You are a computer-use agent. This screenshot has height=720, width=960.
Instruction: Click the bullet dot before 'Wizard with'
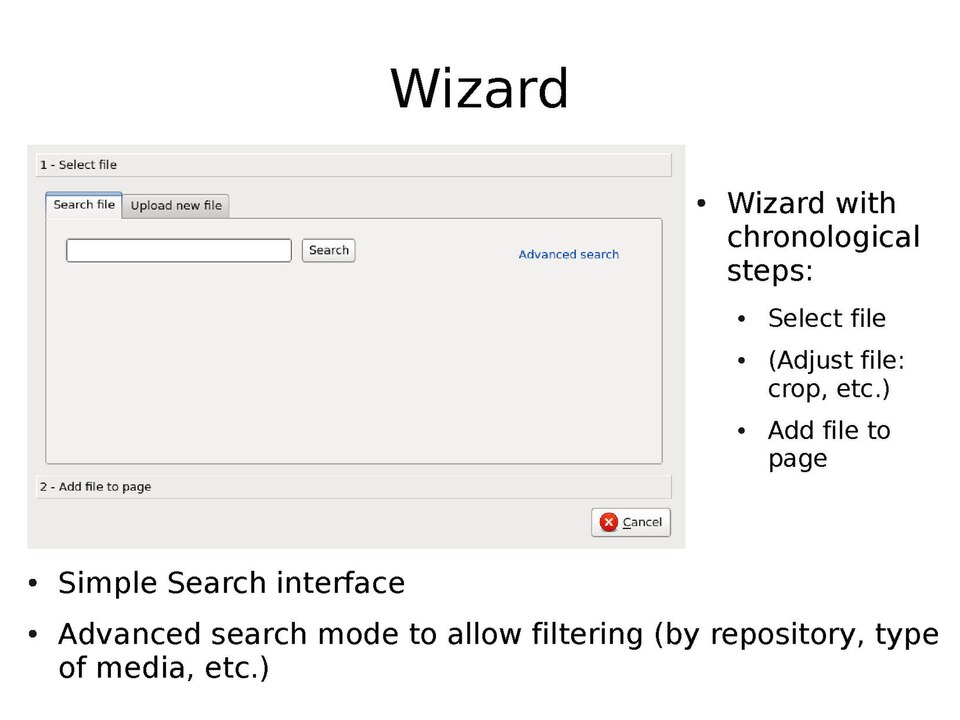tap(701, 203)
